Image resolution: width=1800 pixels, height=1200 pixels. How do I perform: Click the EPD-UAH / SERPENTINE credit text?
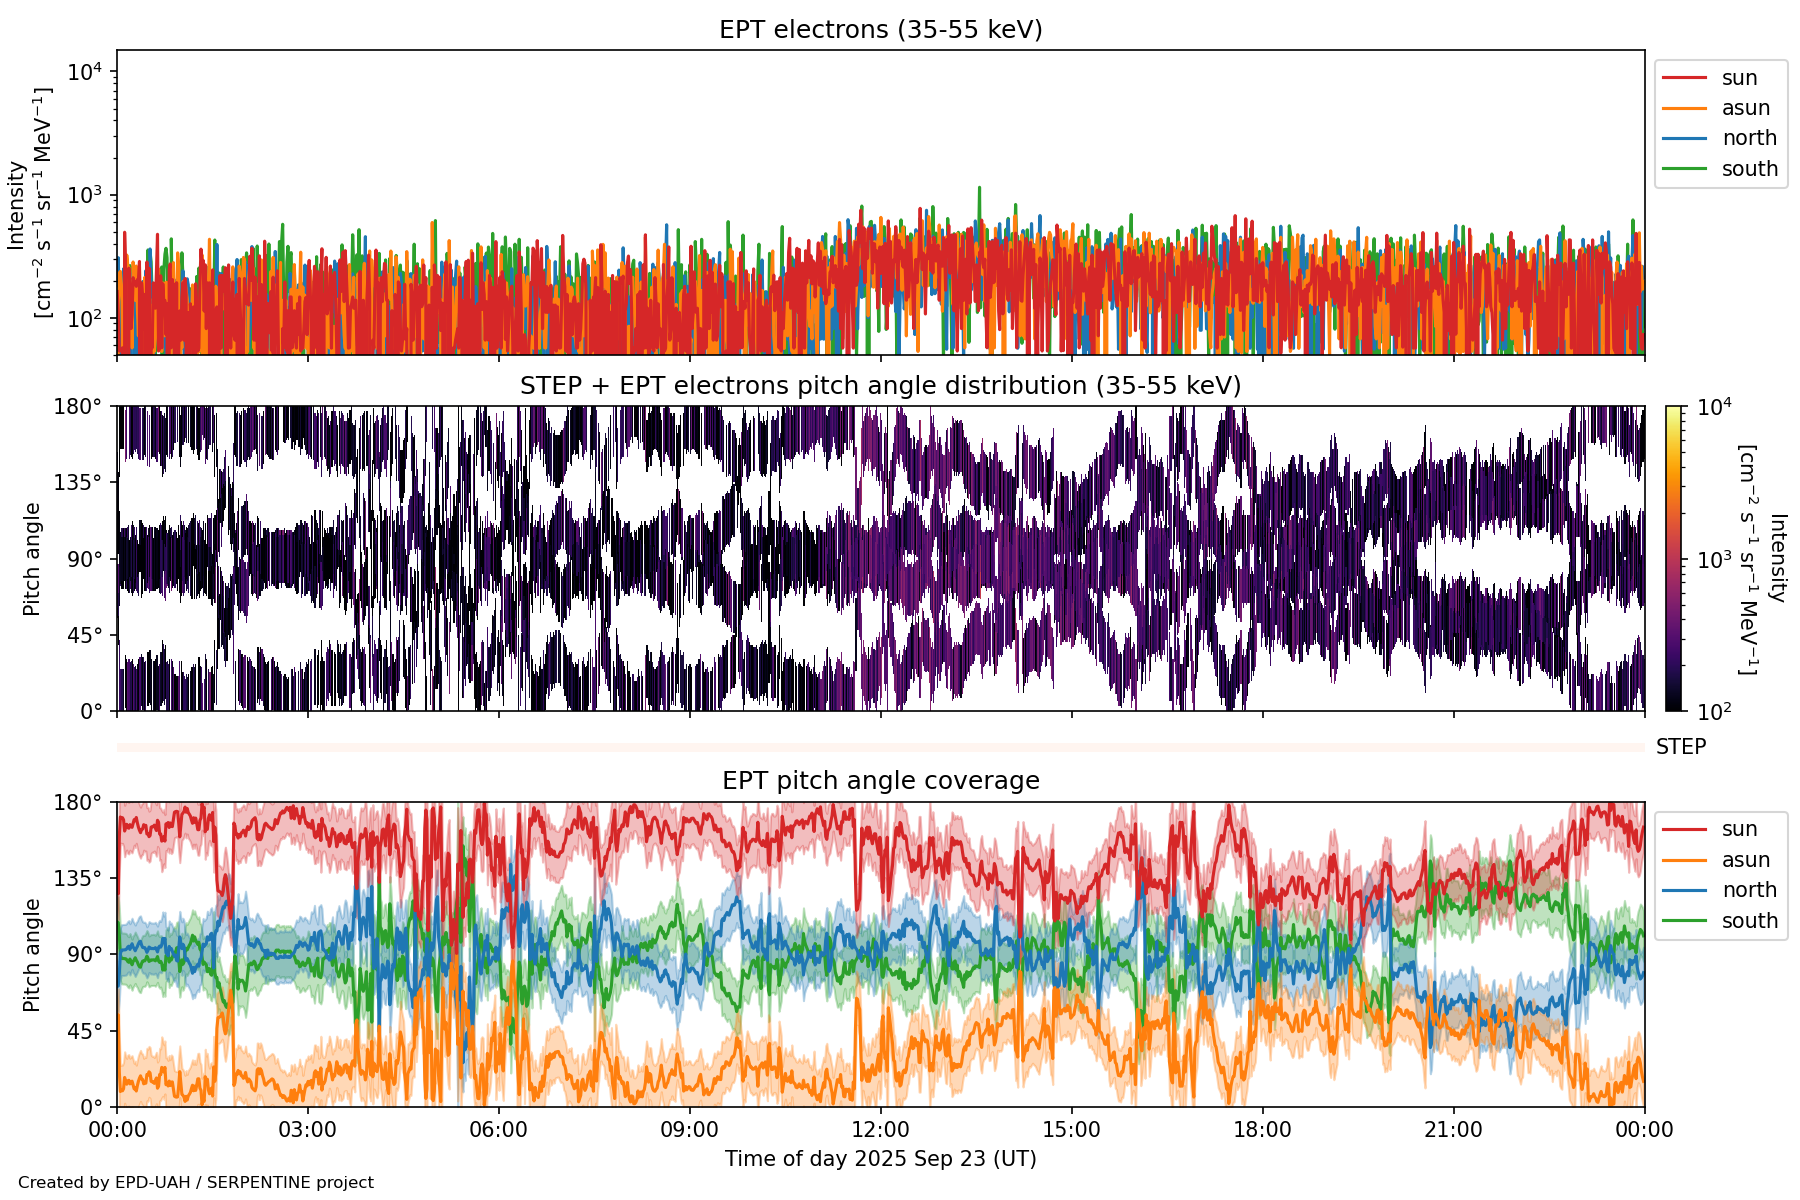(x=196, y=1183)
